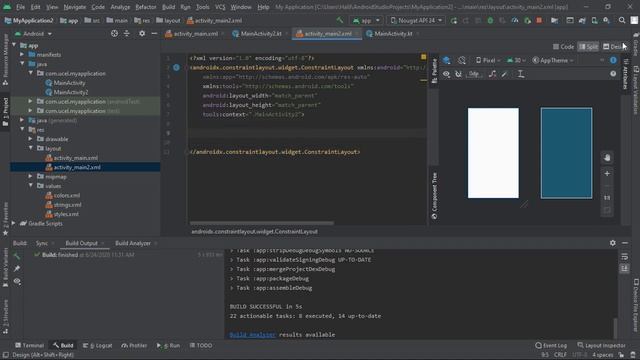Click the Infer Constraints wand icon

point(504,74)
